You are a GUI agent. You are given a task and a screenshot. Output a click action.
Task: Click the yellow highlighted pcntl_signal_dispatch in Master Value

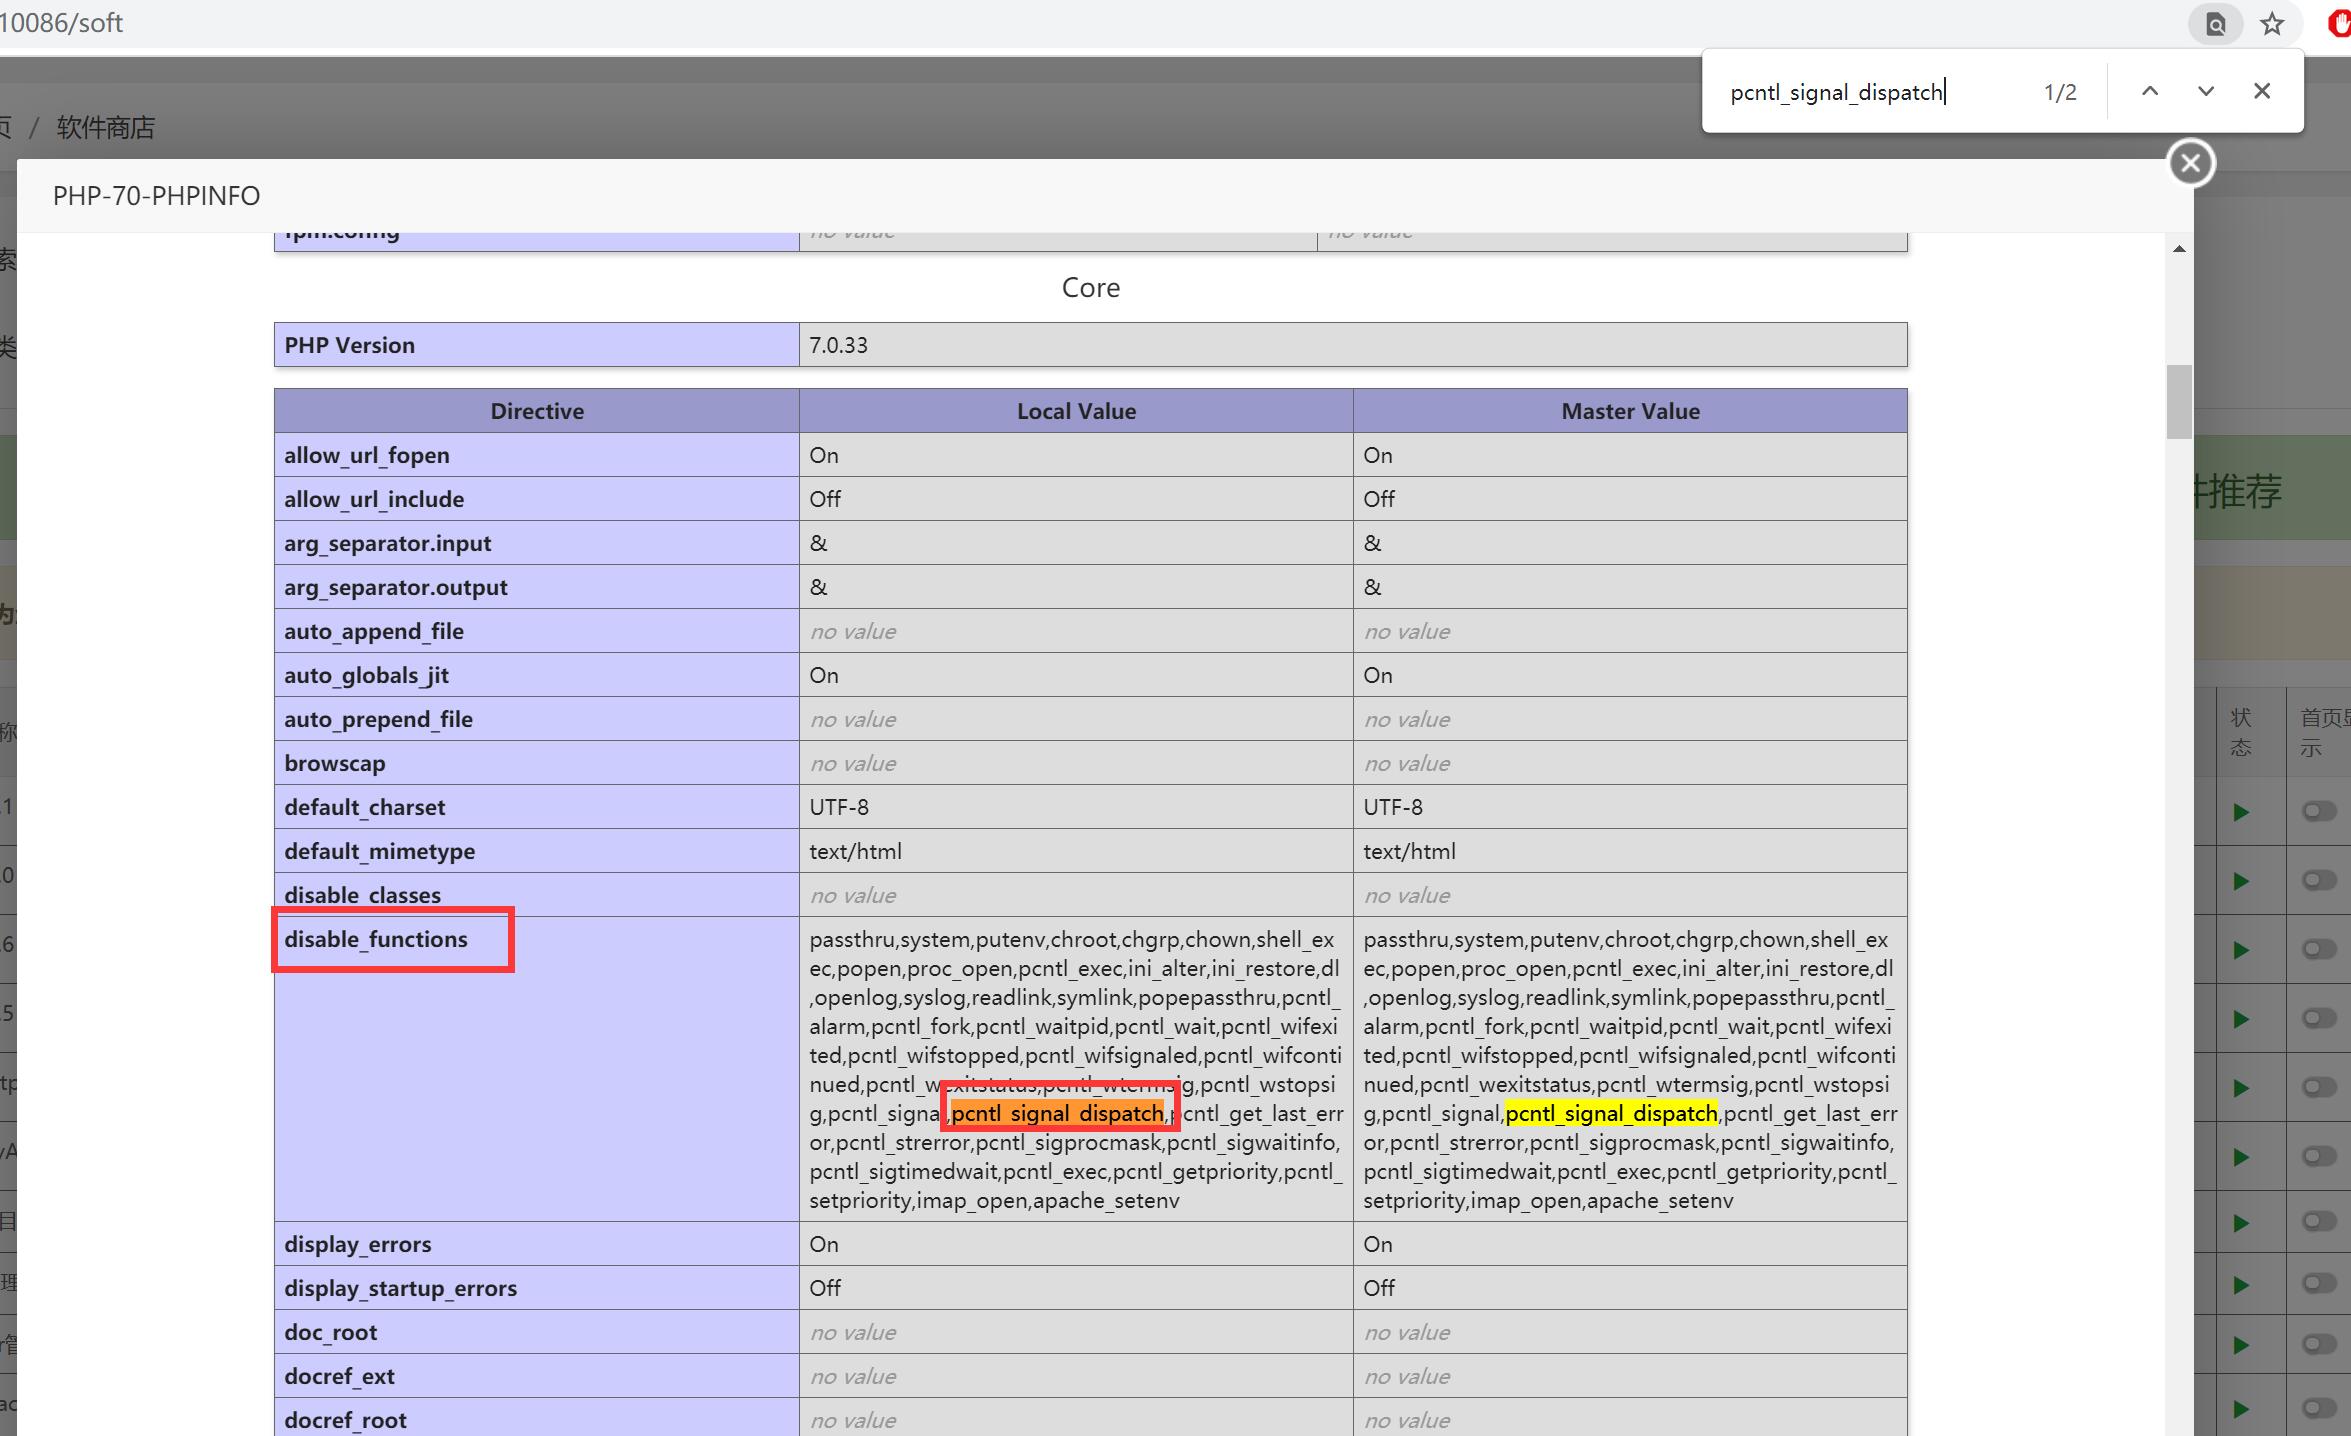click(x=1610, y=1113)
